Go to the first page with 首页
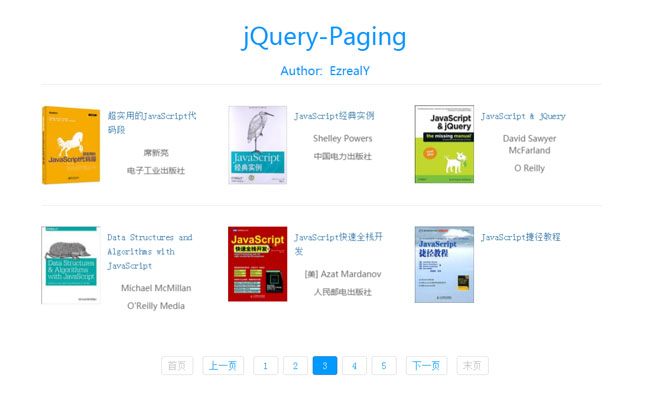Viewport: 650px width, 417px height. 177,366
